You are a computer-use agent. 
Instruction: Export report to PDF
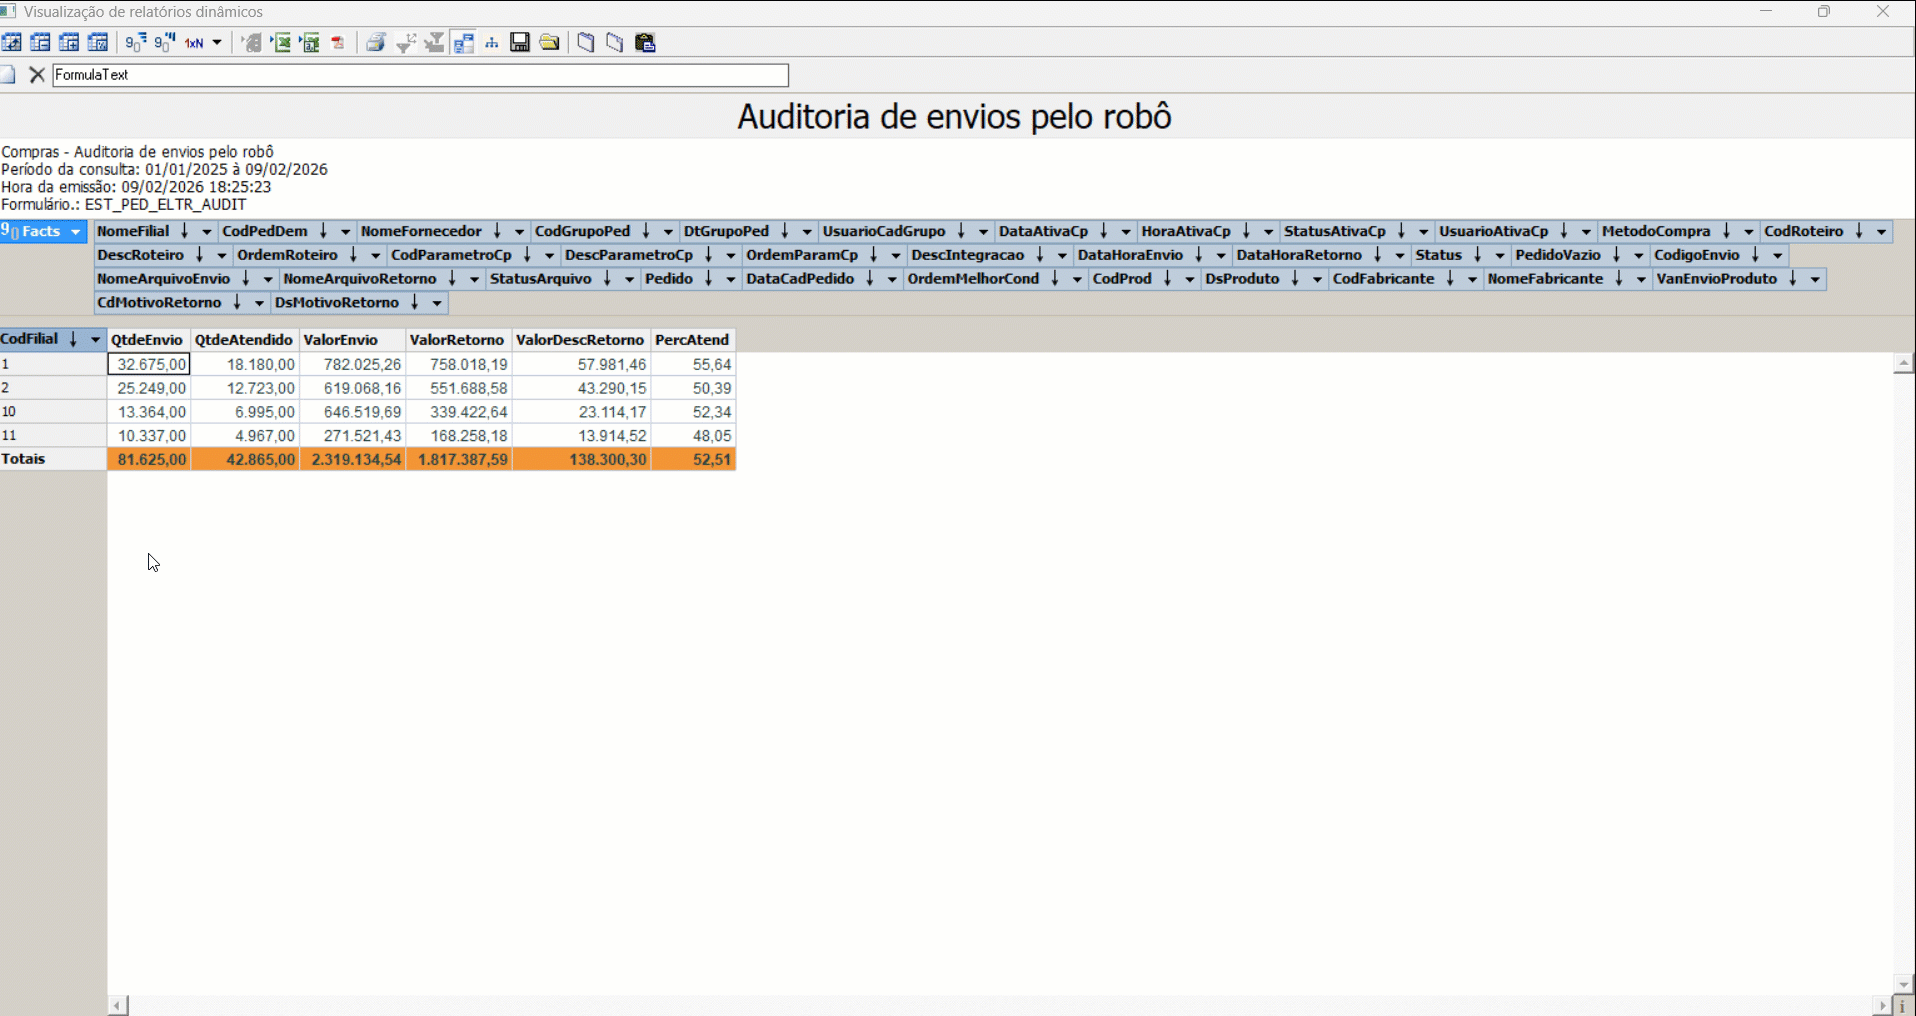click(x=339, y=43)
